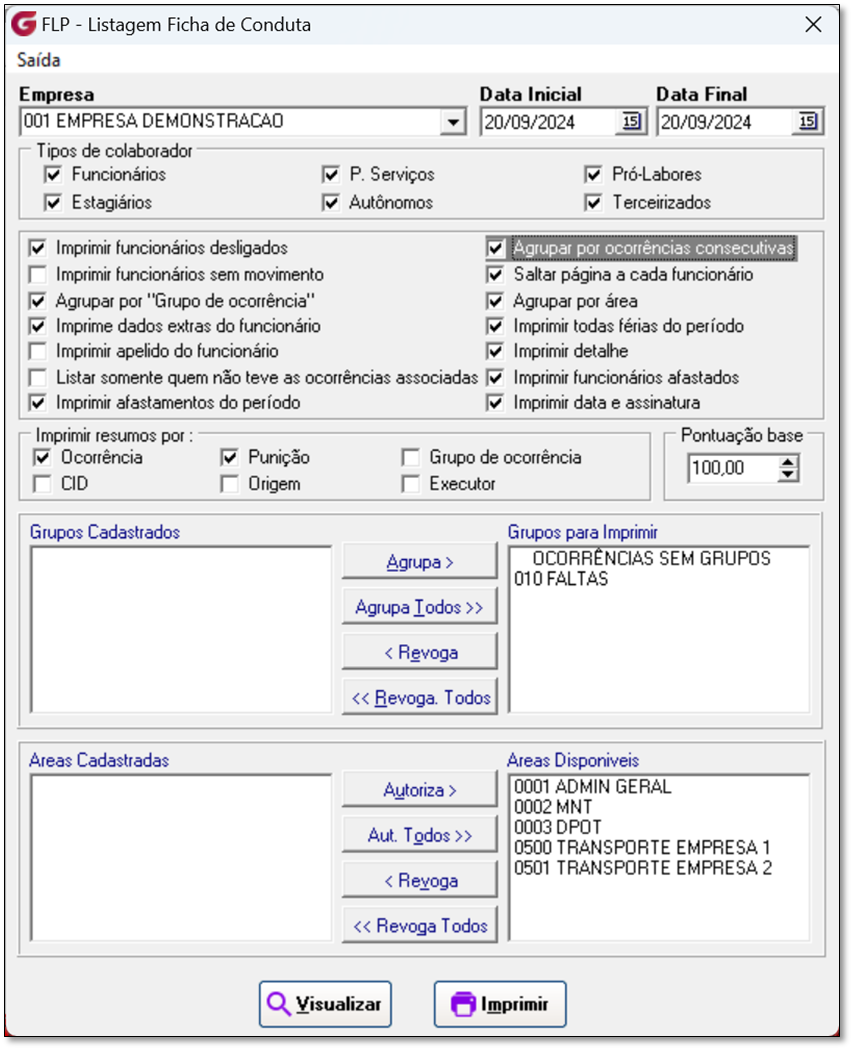Enable Imprimir funcionários sem movimento

point(37,275)
